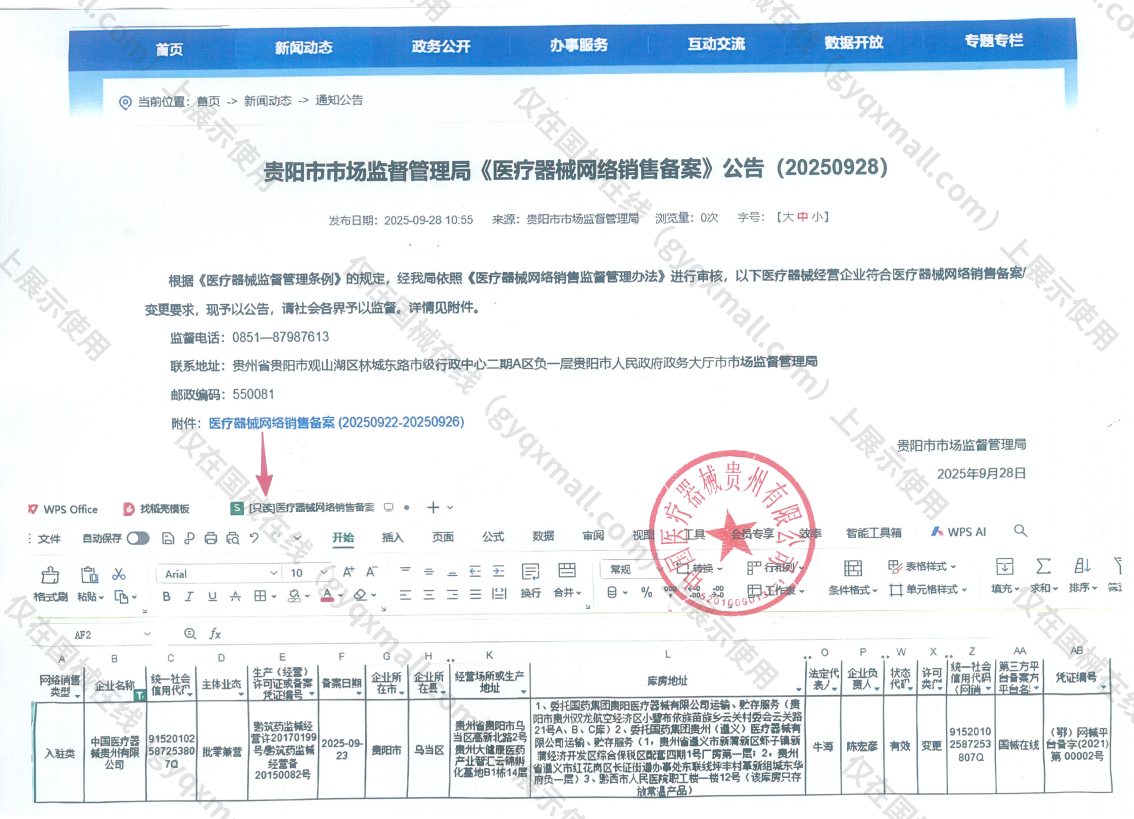This screenshot has height=819, width=1134.
Task: Click the Decrease indent icon
Action: coord(475,572)
